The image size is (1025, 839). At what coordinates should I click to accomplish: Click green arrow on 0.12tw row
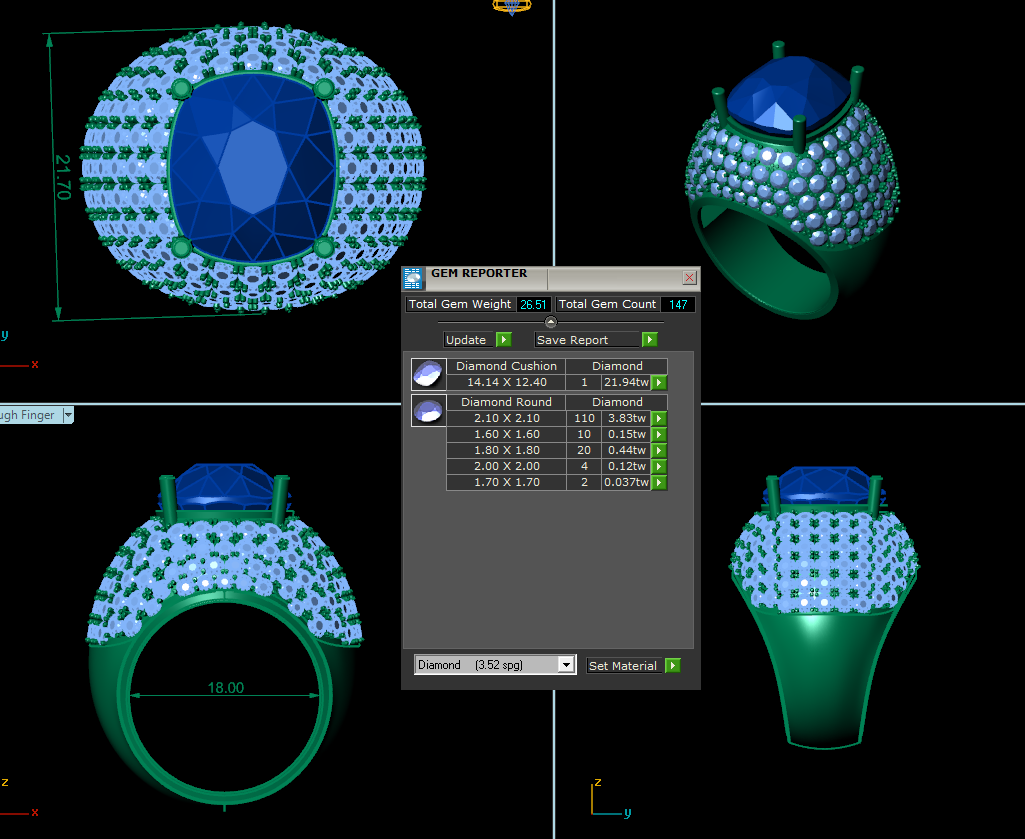click(659, 466)
